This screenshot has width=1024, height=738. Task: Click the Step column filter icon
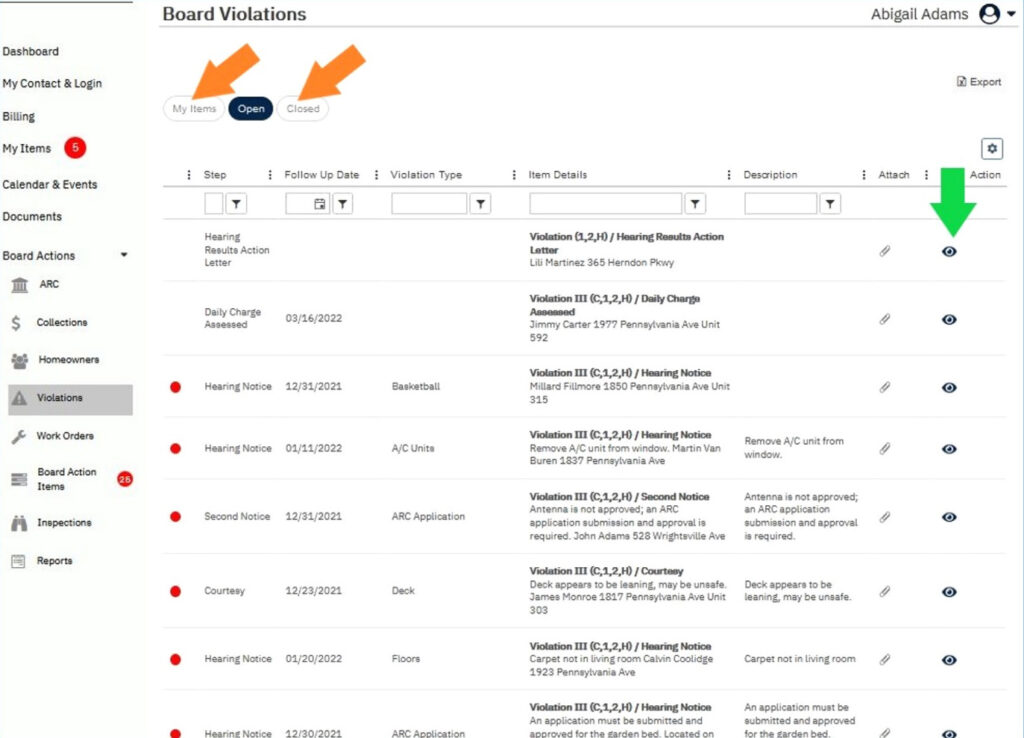click(236, 204)
